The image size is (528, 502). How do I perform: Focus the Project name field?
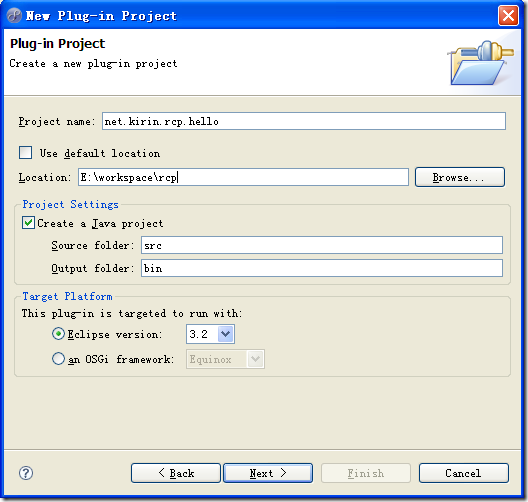pos(304,121)
